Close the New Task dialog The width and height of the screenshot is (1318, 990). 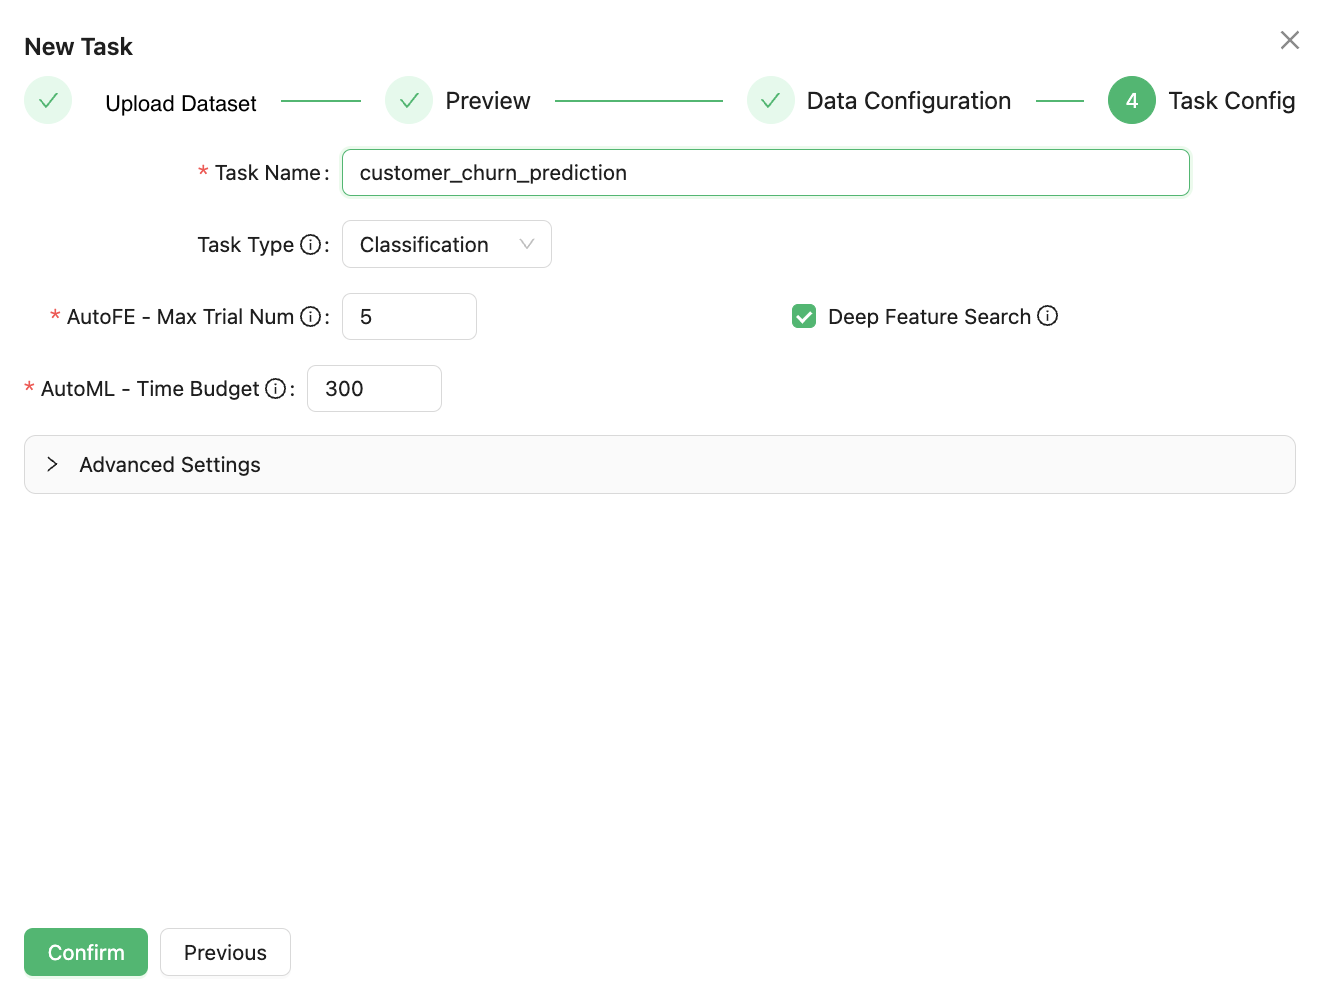[1289, 40]
